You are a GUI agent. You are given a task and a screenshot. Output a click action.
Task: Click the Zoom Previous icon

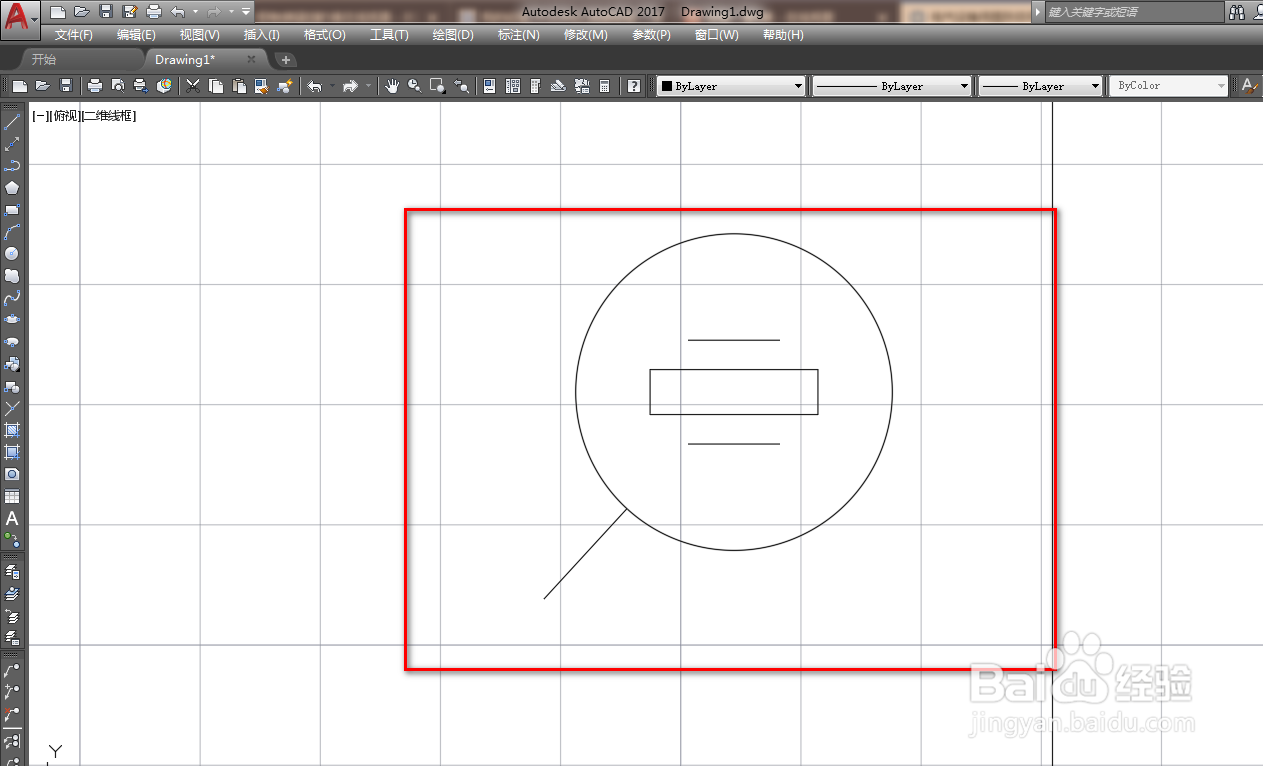[460, 86]
